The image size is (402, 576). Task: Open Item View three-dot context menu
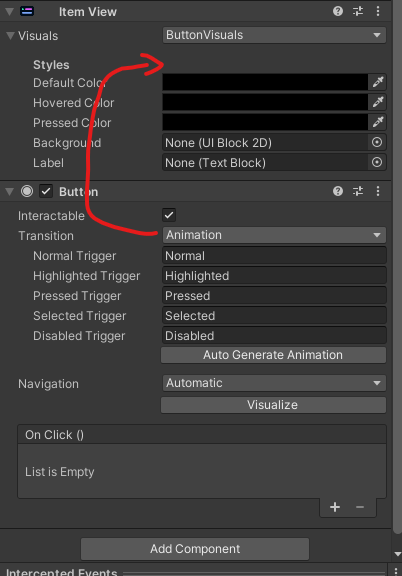tap(378, 11)
